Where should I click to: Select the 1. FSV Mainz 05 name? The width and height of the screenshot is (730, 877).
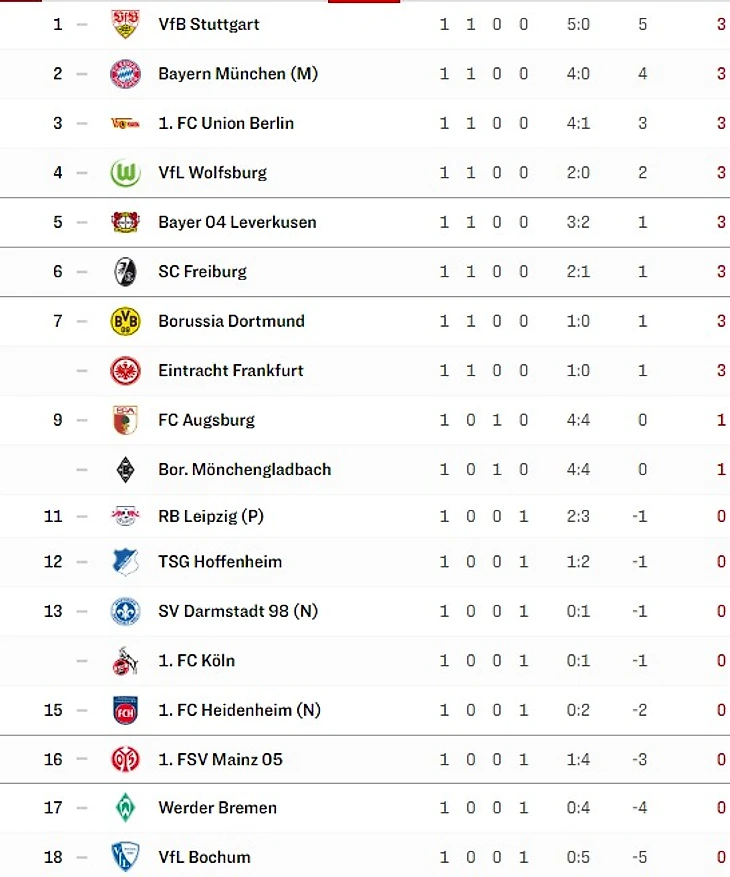click(x=220, y=759)
